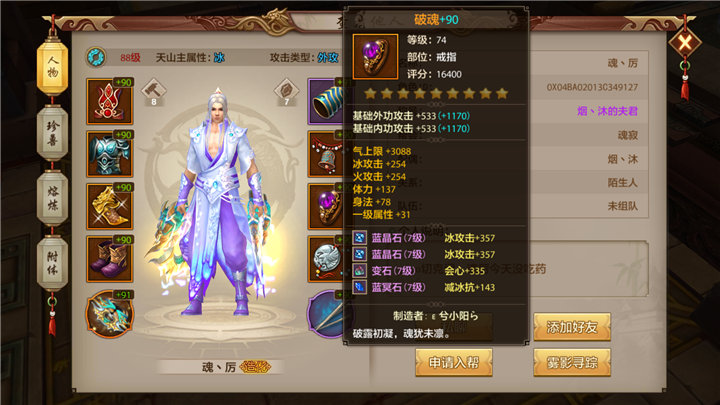The width and height of the screenshot is (720, 405).
Task: Open the bell necklace equipment slot
Action: click(x=326, y=154)
